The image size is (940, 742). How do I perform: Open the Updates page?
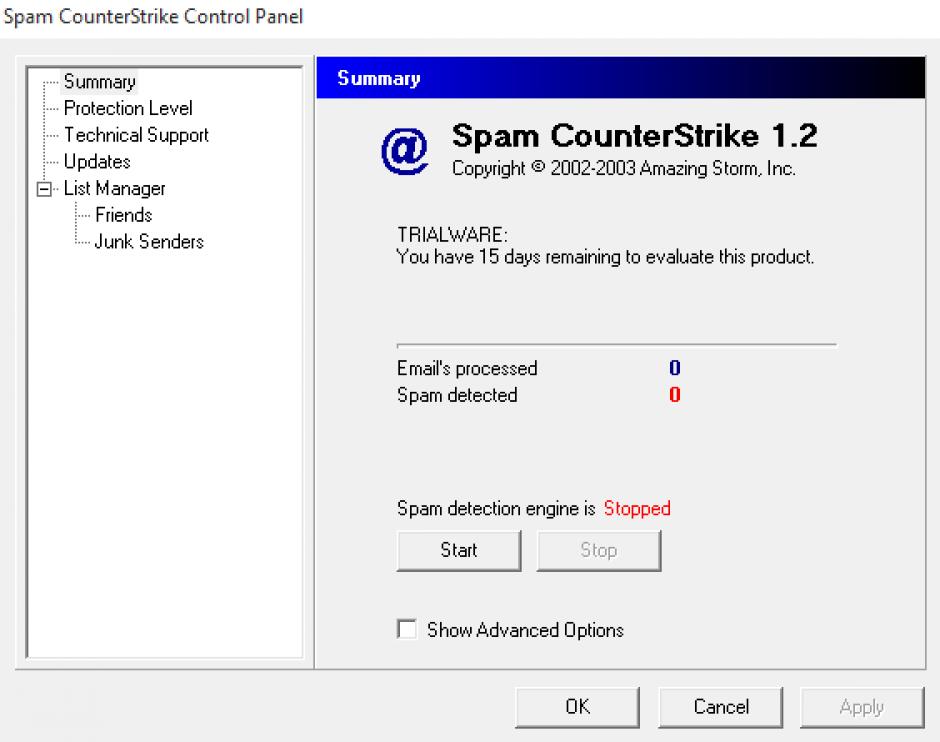click(97, 161)
